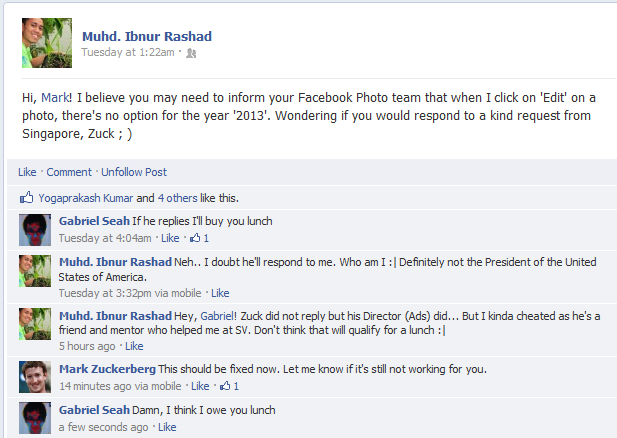Open Gabriel Seah's avatar on first comment

[x=36, y=229]
